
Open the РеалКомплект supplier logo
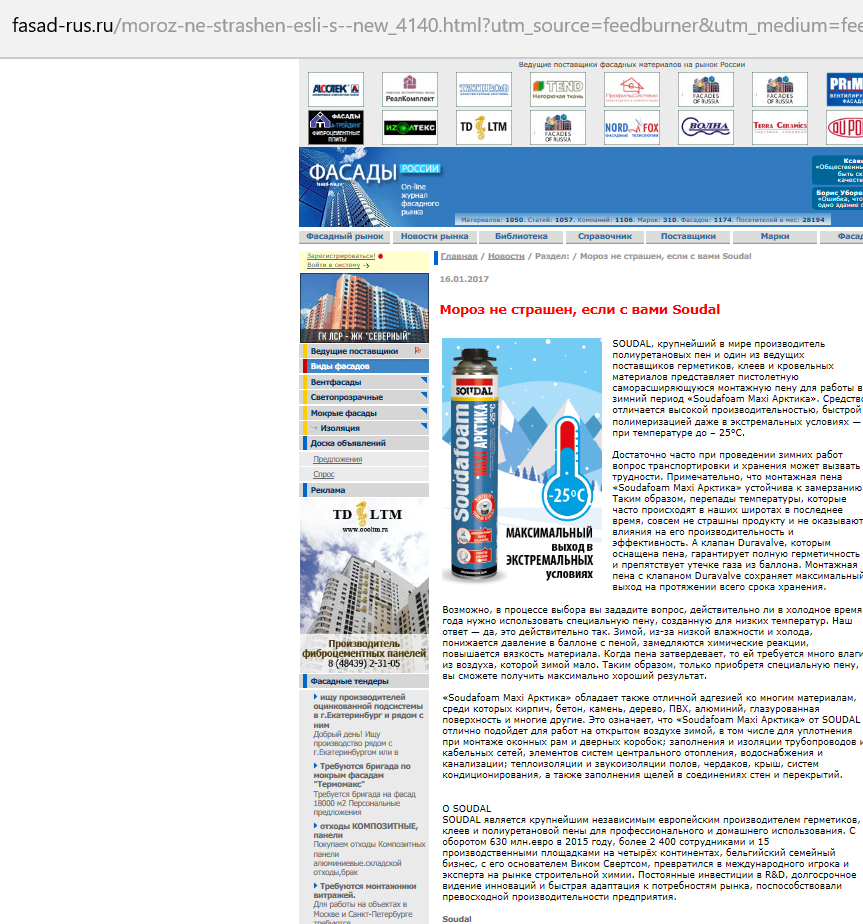(x=410, y=90)
